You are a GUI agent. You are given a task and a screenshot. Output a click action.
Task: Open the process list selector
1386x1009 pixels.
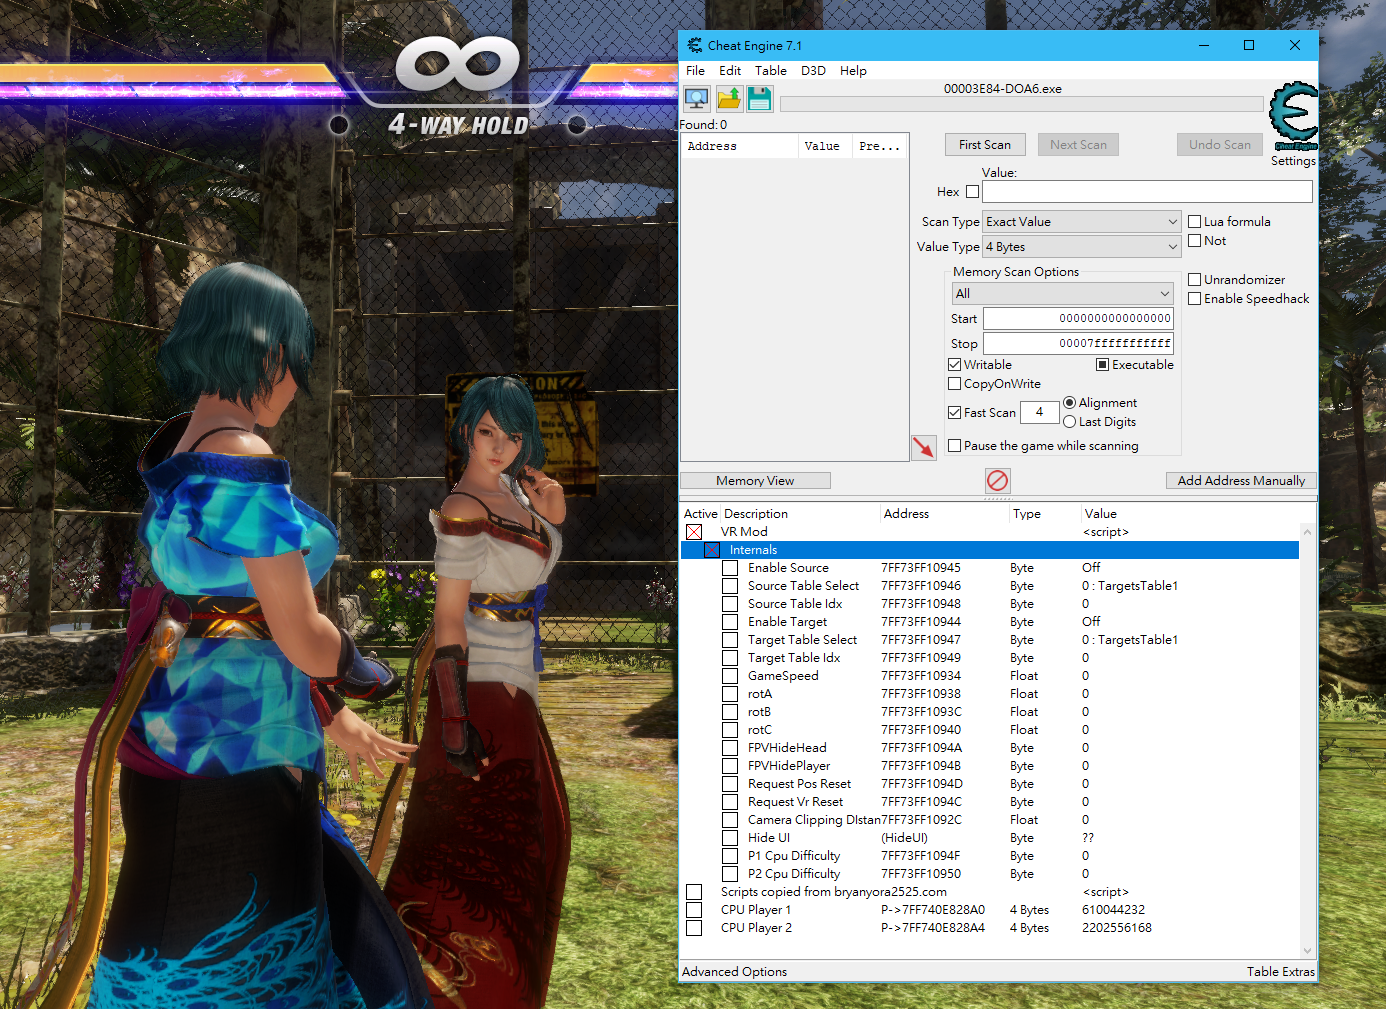[x=696, y=98]
